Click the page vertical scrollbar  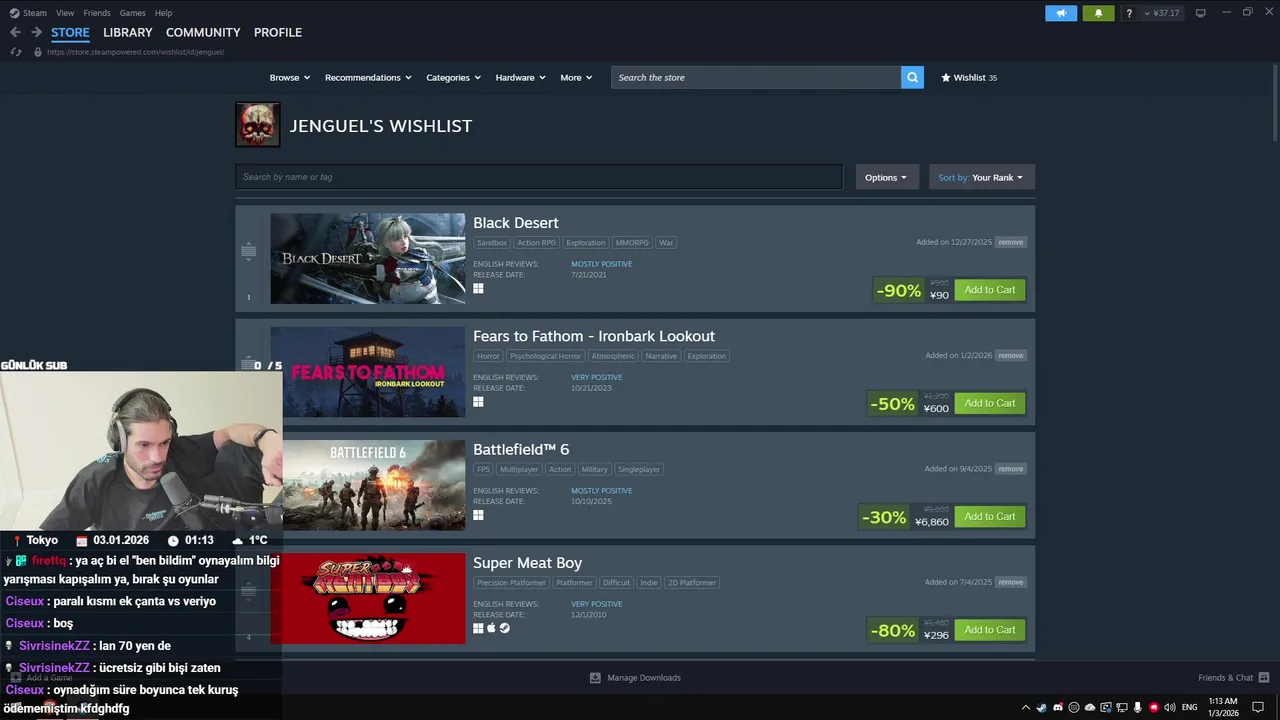tap(1274, 105)
